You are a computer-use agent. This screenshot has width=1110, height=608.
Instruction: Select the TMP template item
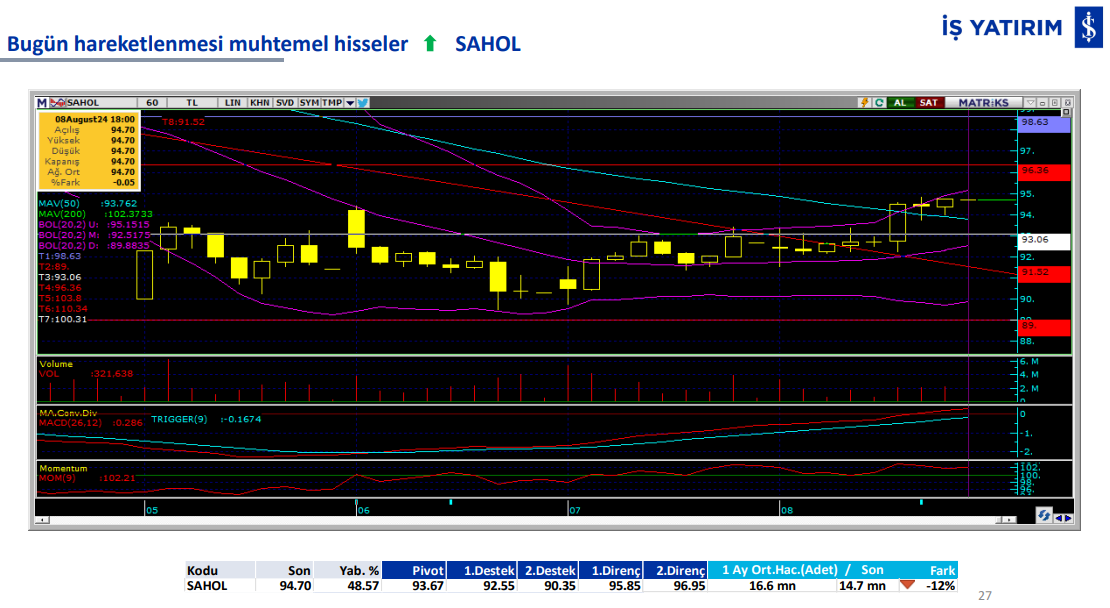pyautogui.click(x=331, y=102)
